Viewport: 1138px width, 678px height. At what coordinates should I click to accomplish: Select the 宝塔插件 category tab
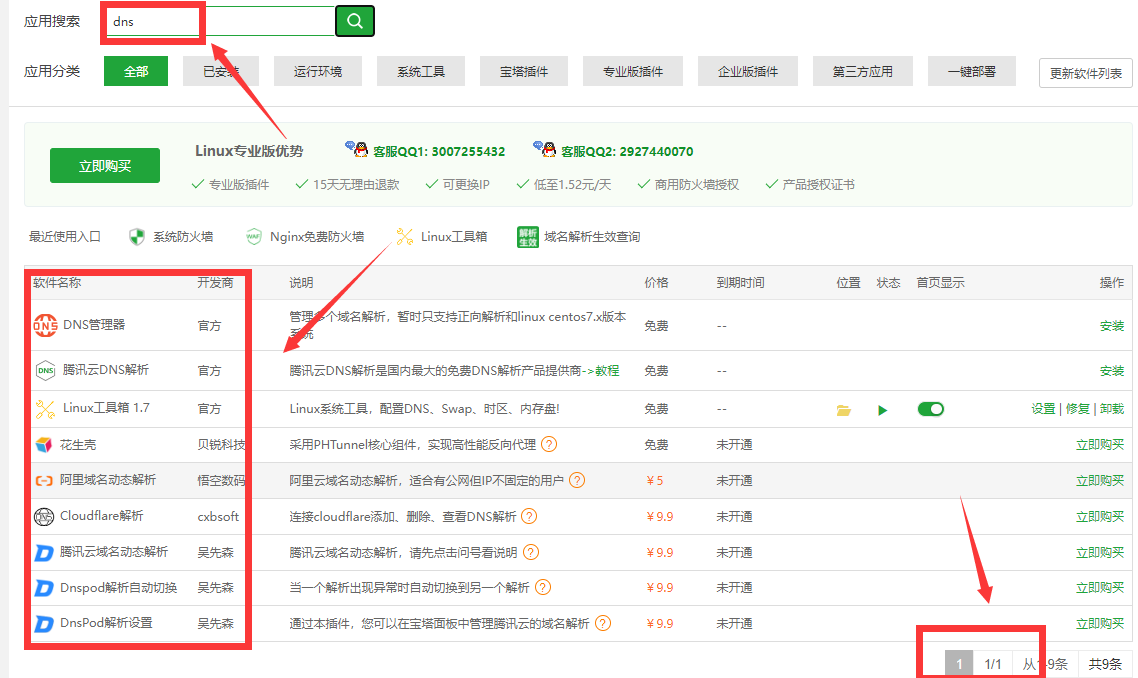pyautogui.click(x=524, y=71)
